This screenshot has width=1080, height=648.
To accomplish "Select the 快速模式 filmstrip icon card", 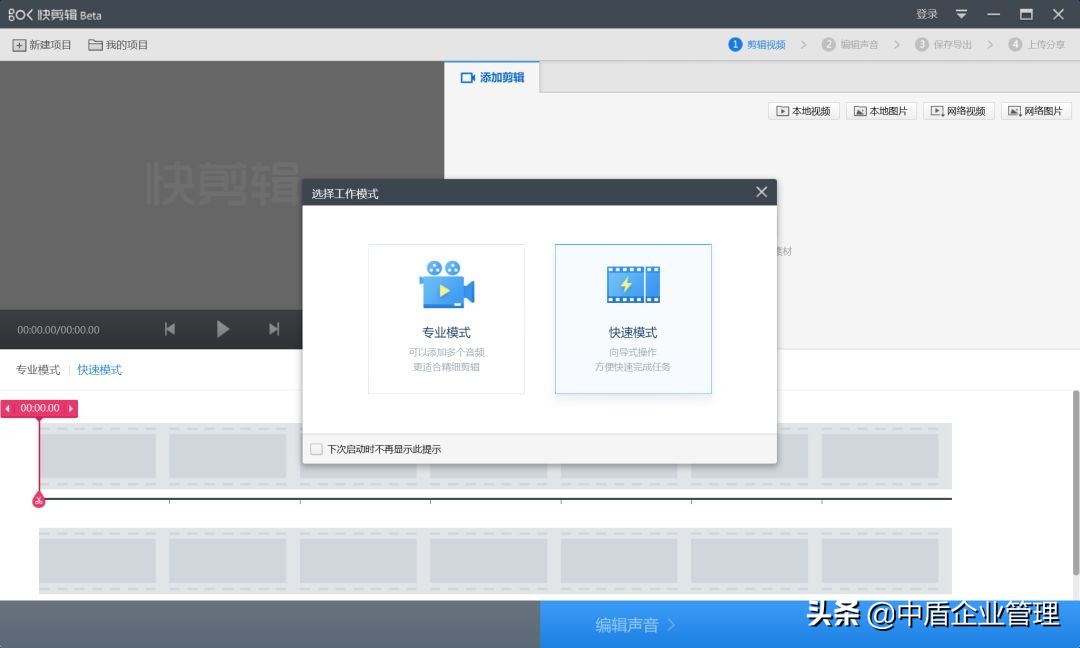I will tap(632, 284).
